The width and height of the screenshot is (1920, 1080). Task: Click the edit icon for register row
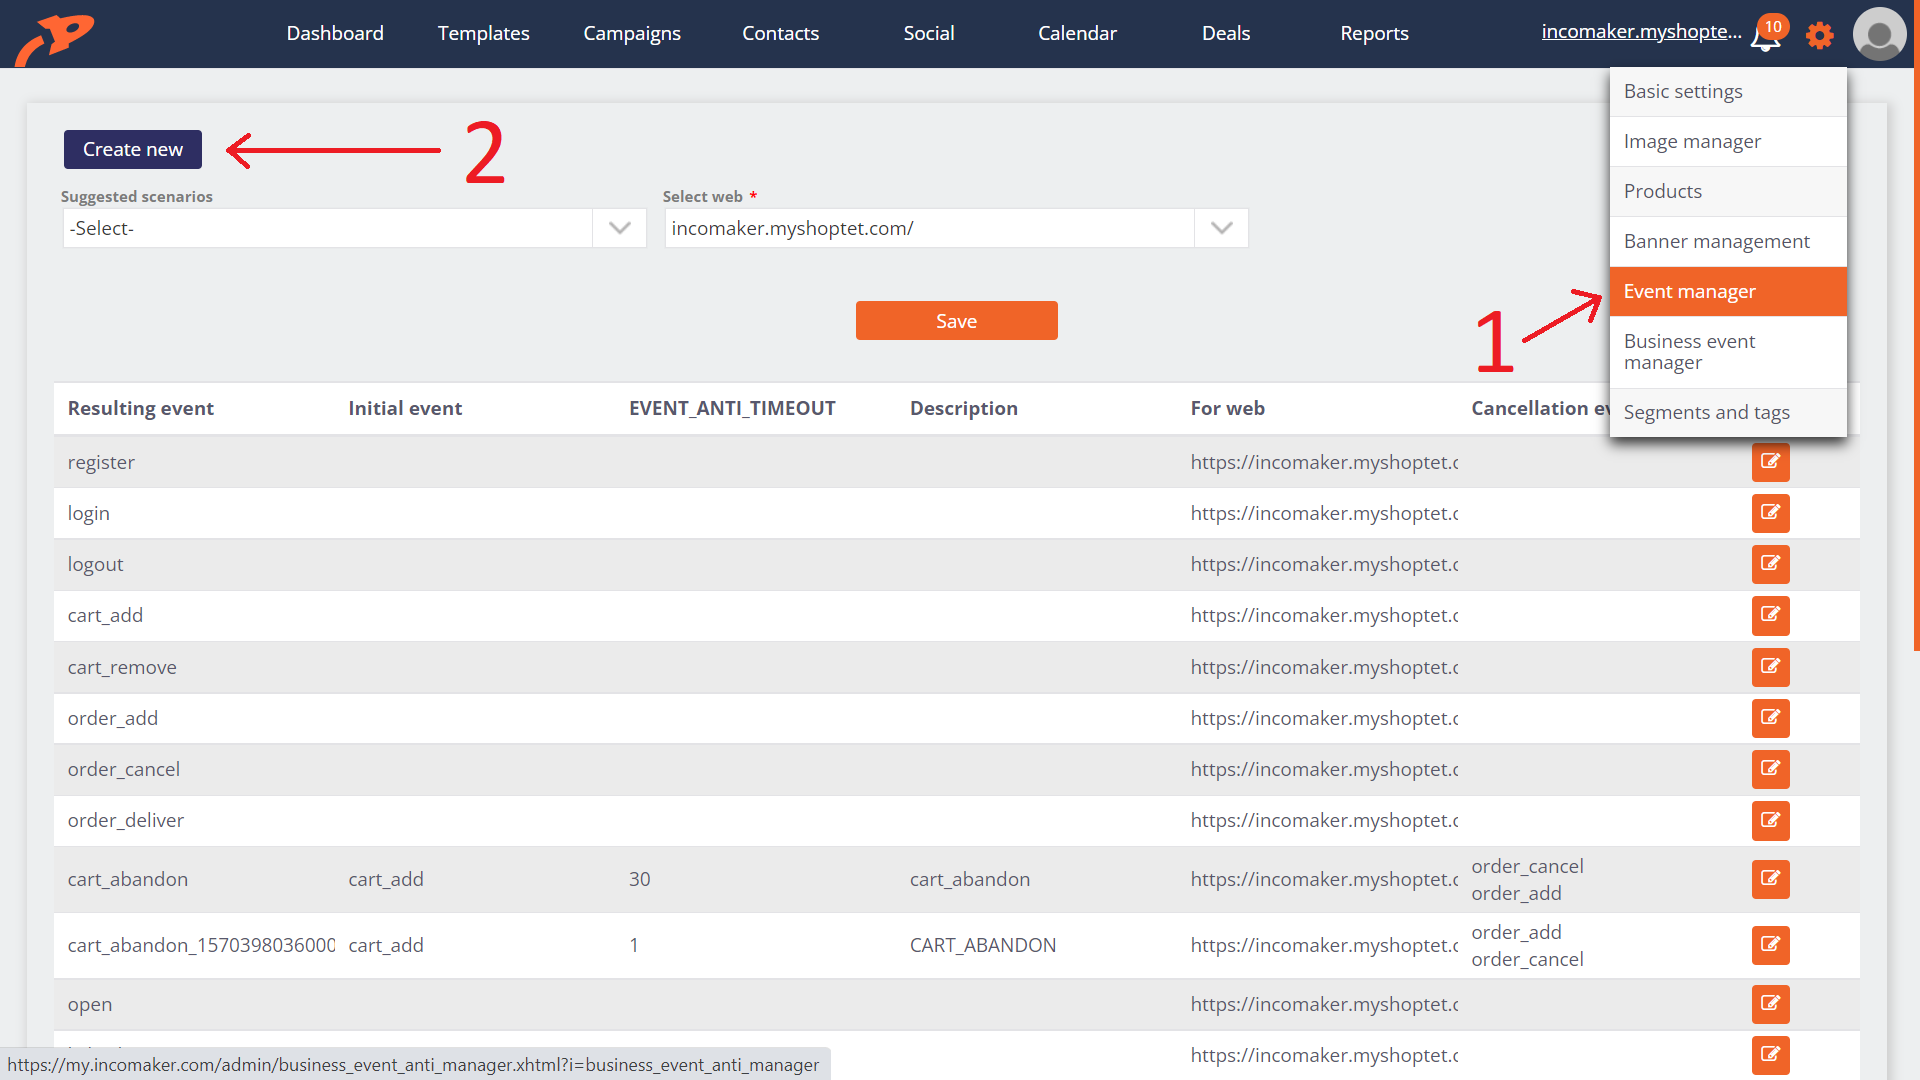[x=1770, y=462]
